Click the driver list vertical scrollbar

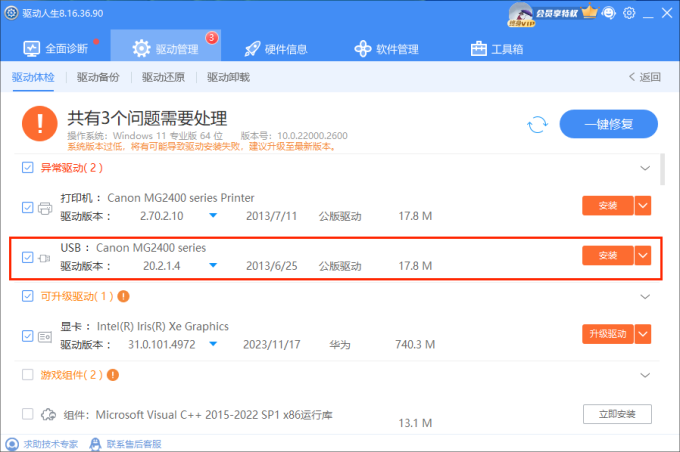tap(662, 169)
